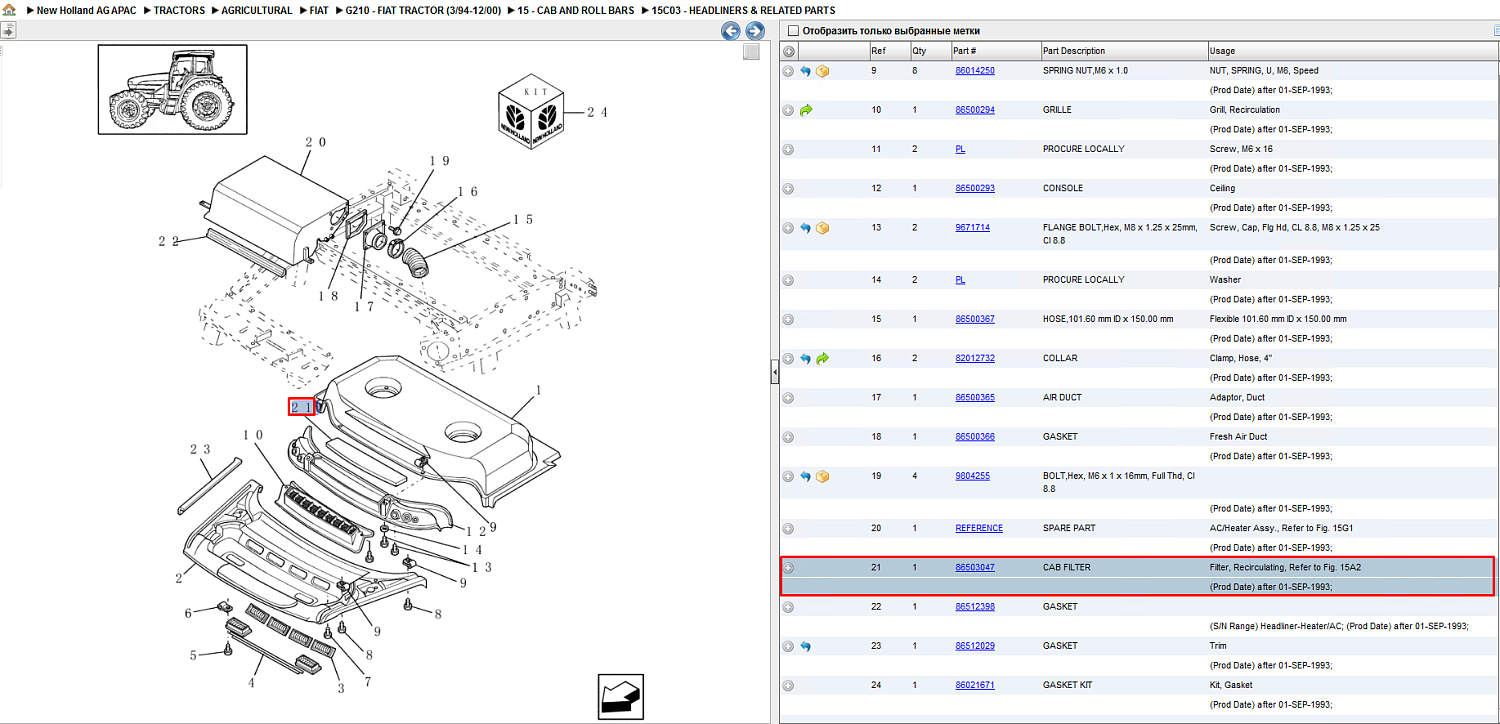
Task: Go to the next figure with forward arrow
Action: 755,31
